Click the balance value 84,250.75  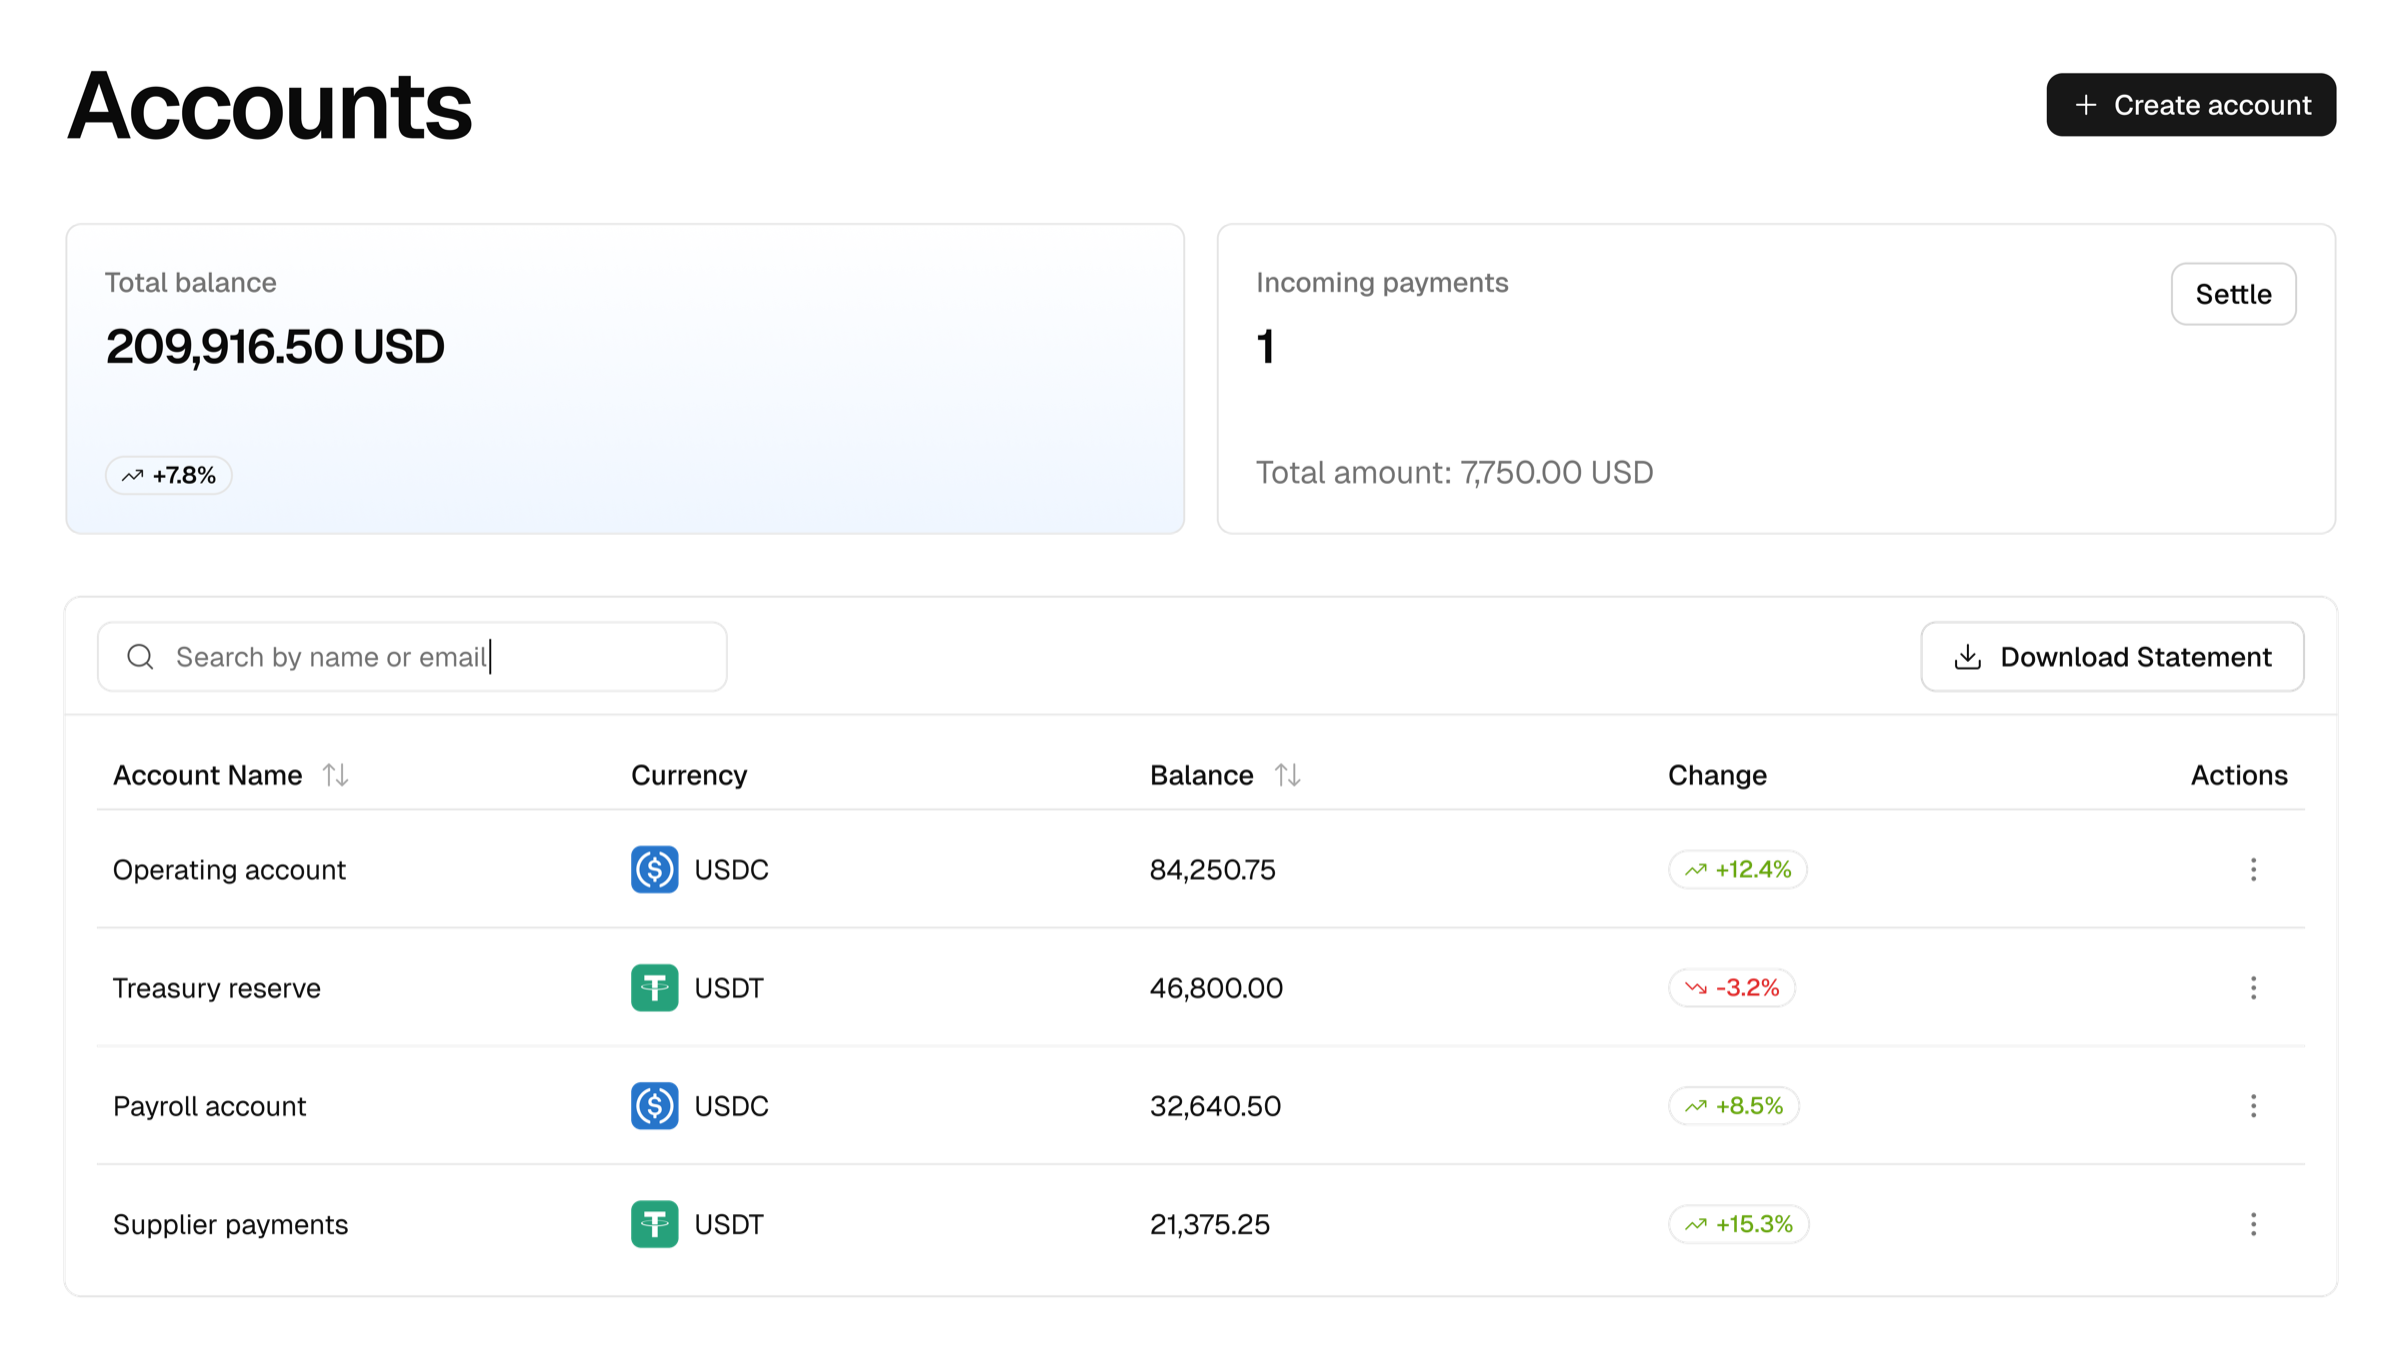(x=1213, y=870)
